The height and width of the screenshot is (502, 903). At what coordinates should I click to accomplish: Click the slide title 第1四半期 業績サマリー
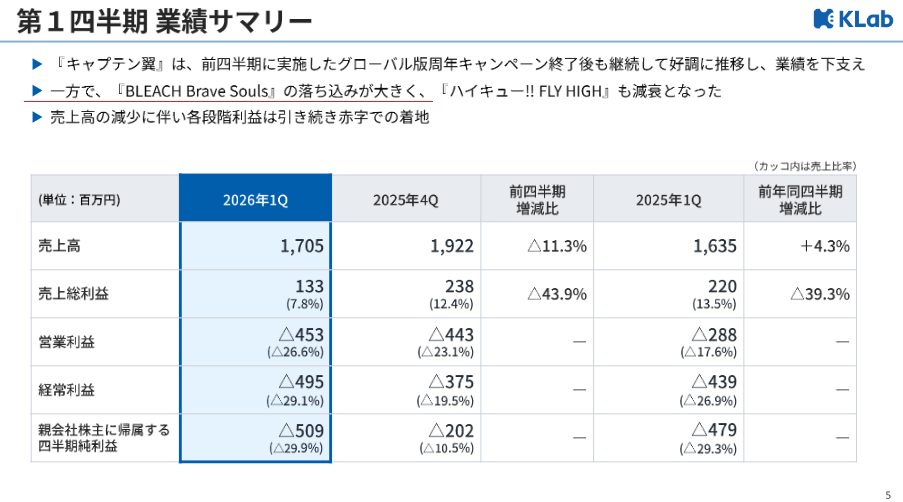pos(165,21)
